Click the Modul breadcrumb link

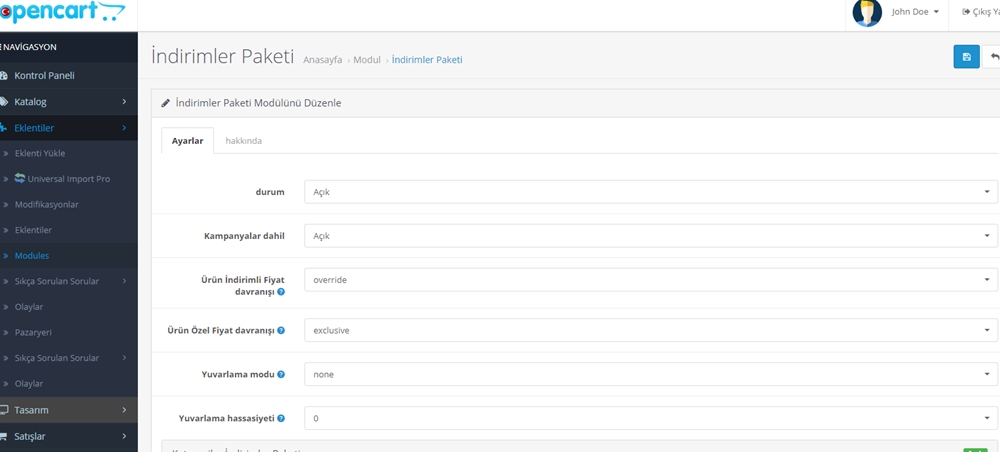(367, 60)
